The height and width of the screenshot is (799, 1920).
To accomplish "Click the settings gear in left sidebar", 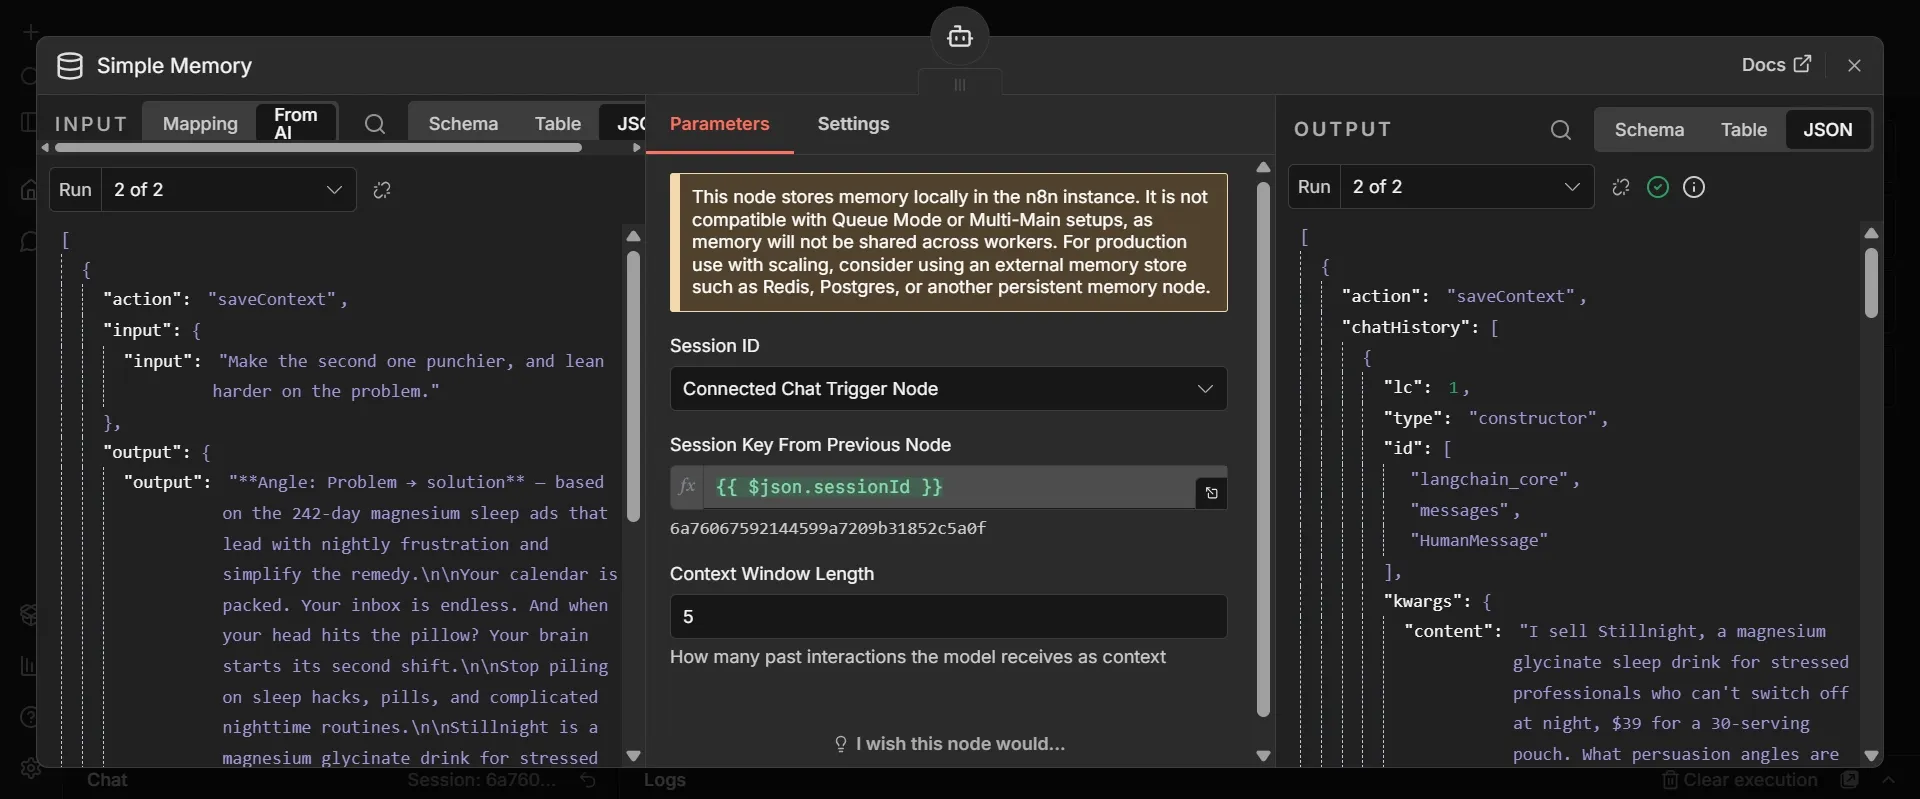I will (30, 768).
